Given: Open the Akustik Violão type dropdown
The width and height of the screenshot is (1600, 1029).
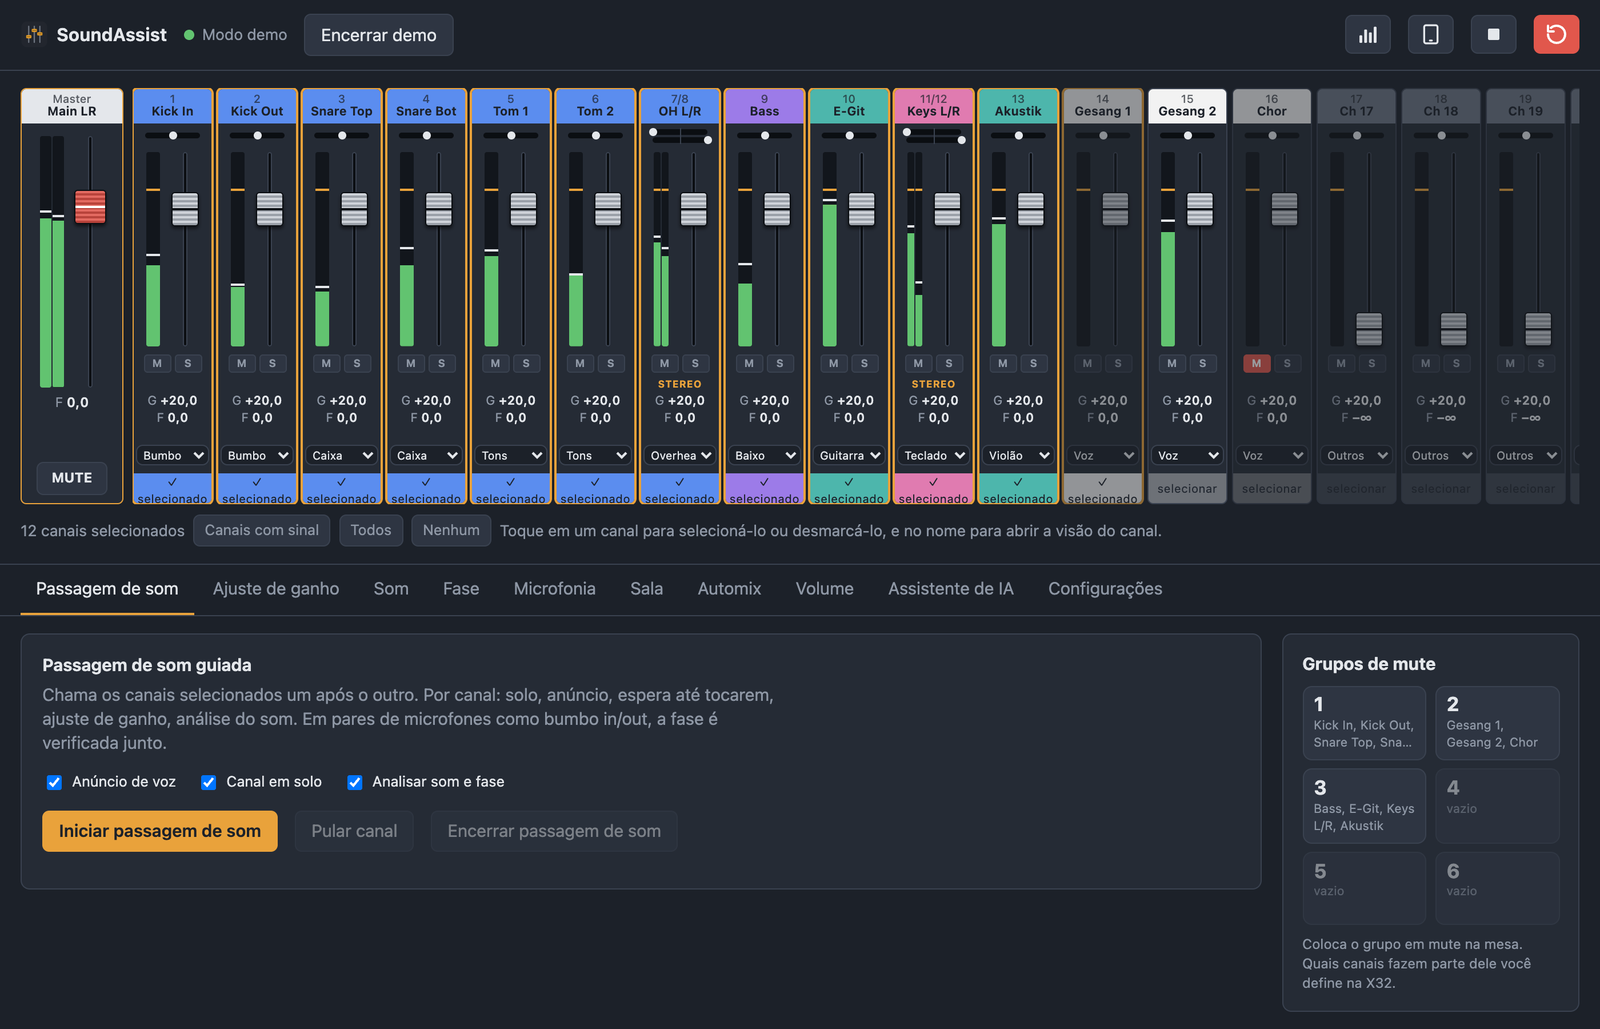Looking at the screenshot, I should click(1018, 455).
